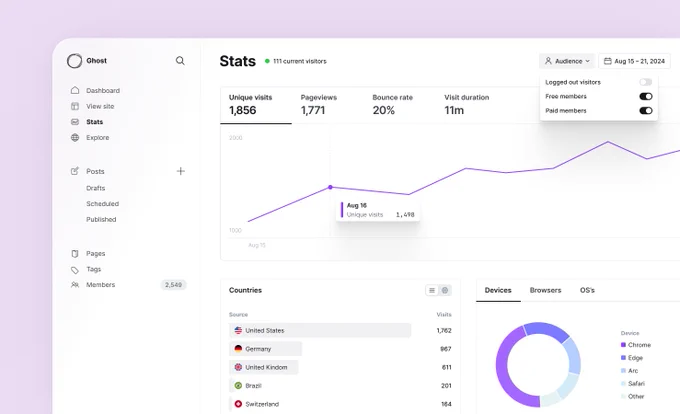Open Posts list in sidebar
Image resolution: width=680 pixels, height=414 pixels.
click(x=95, y=171)
